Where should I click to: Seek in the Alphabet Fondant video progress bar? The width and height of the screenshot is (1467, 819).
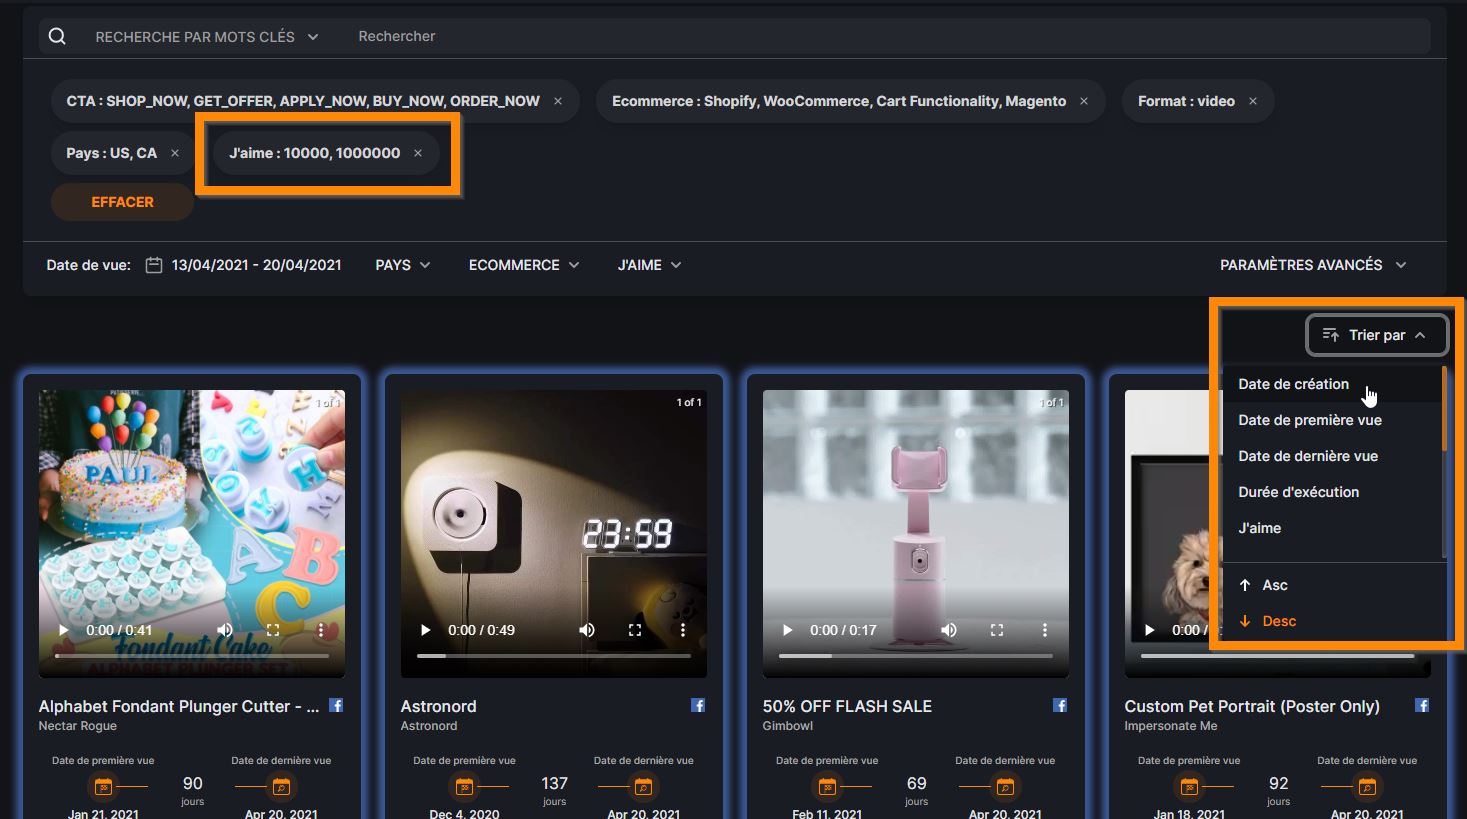pyautogui.click(x=192, y=656)
